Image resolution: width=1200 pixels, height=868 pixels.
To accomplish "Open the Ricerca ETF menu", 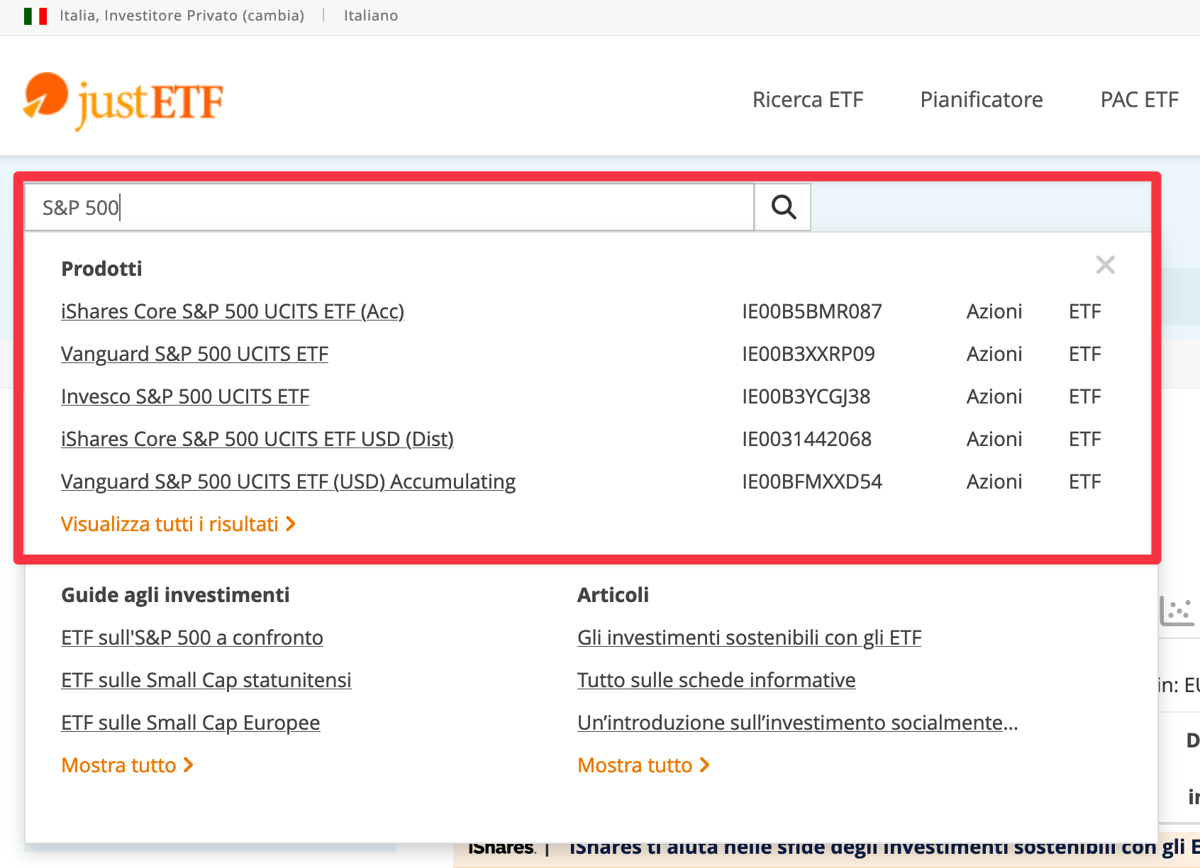I will pyautogui.click(x=807, y=99).
